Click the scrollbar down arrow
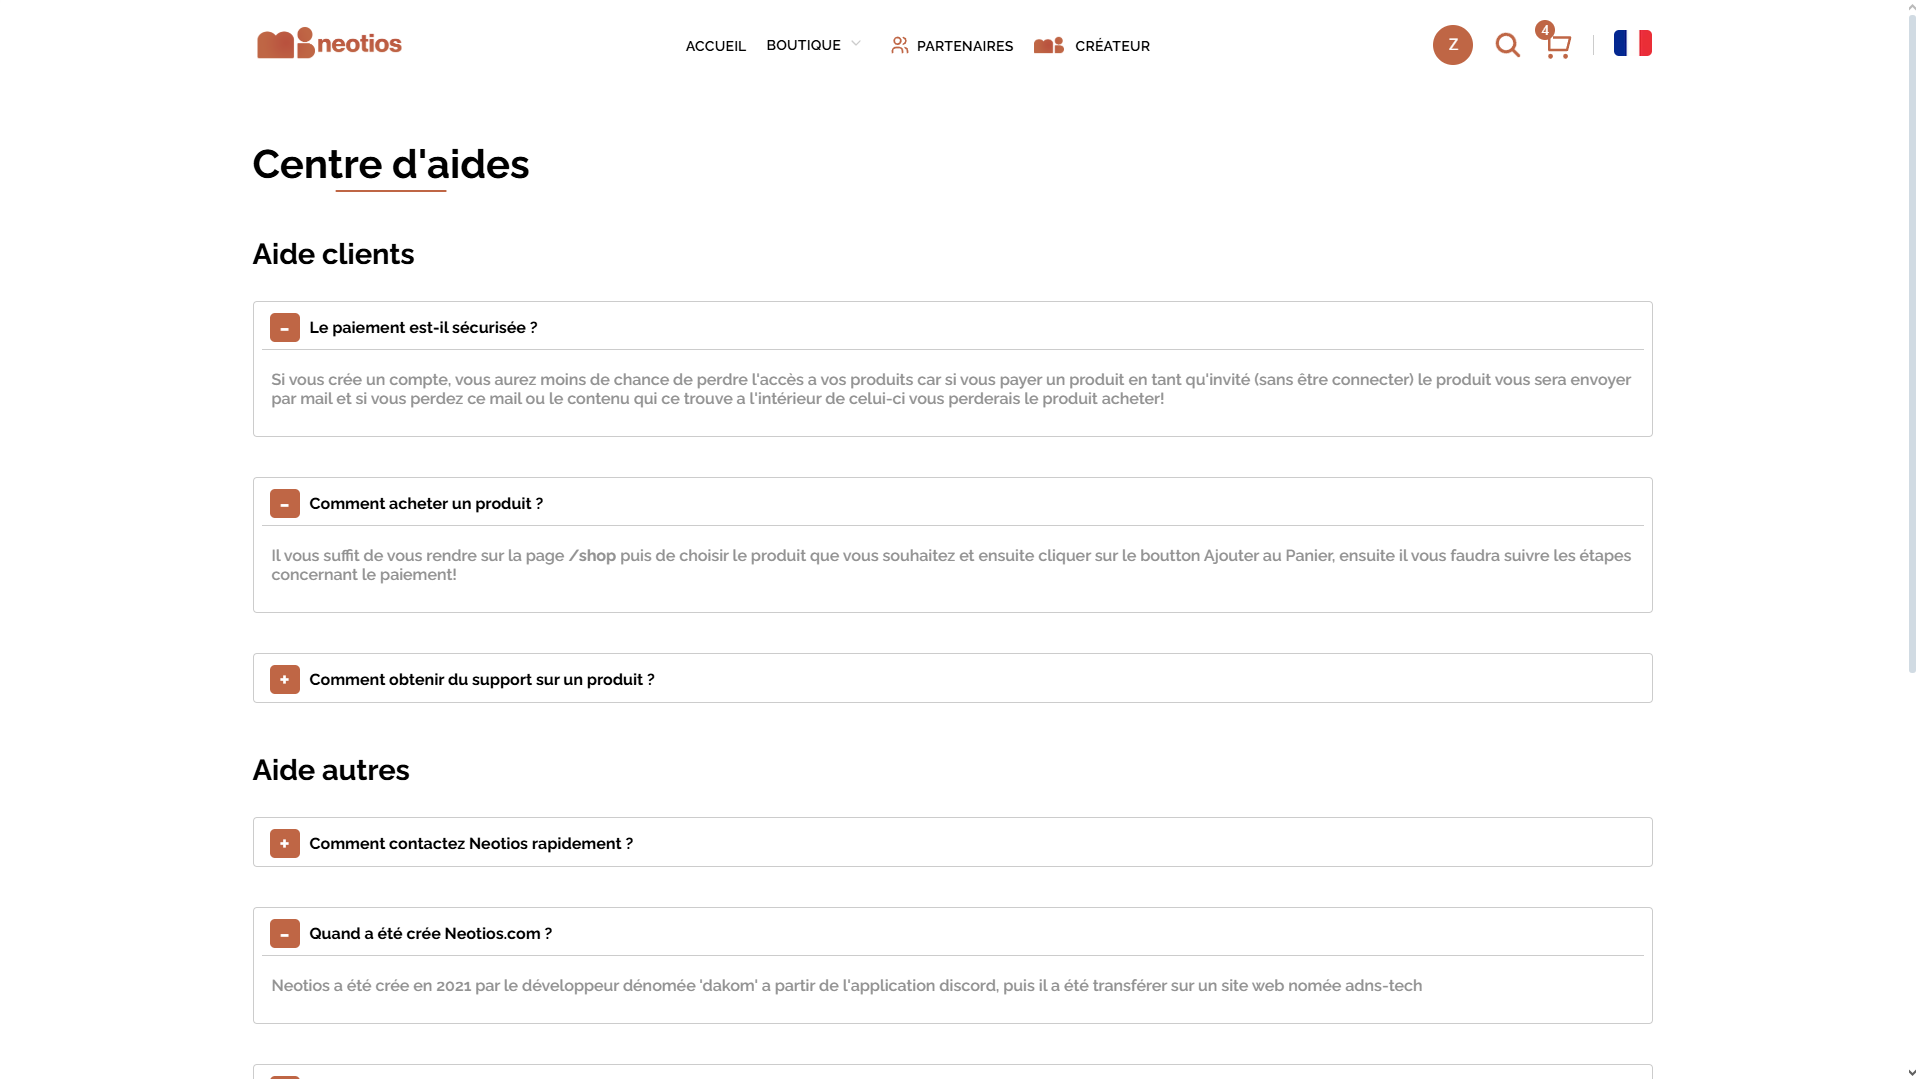1919x1079 pixels. [x=1910, y=1070]
